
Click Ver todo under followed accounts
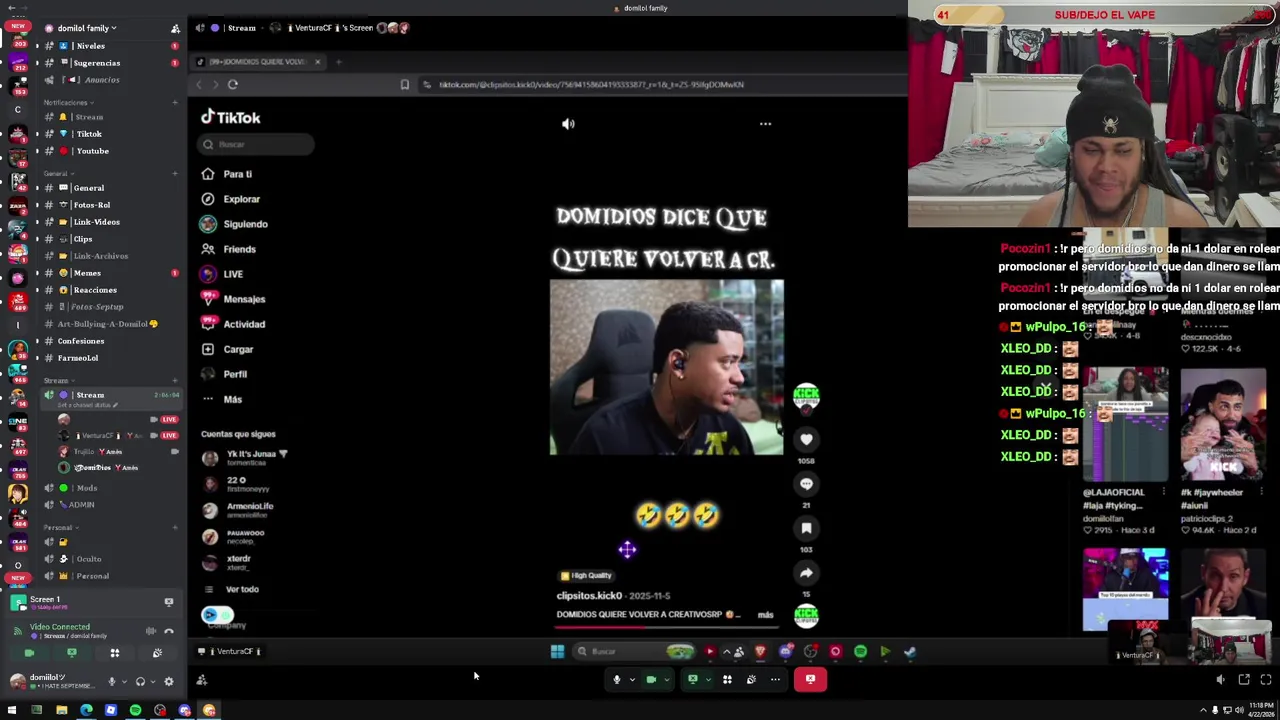point(242,589)
